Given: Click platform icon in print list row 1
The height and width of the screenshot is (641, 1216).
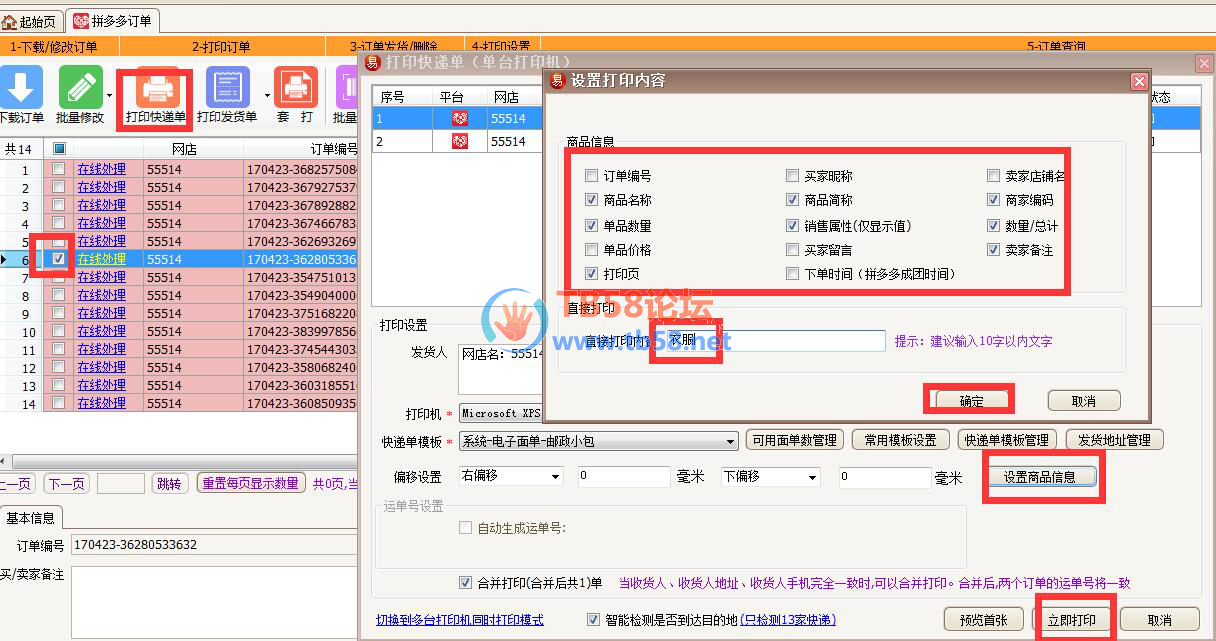Looking at the screenshot, I should pos(459,118).
